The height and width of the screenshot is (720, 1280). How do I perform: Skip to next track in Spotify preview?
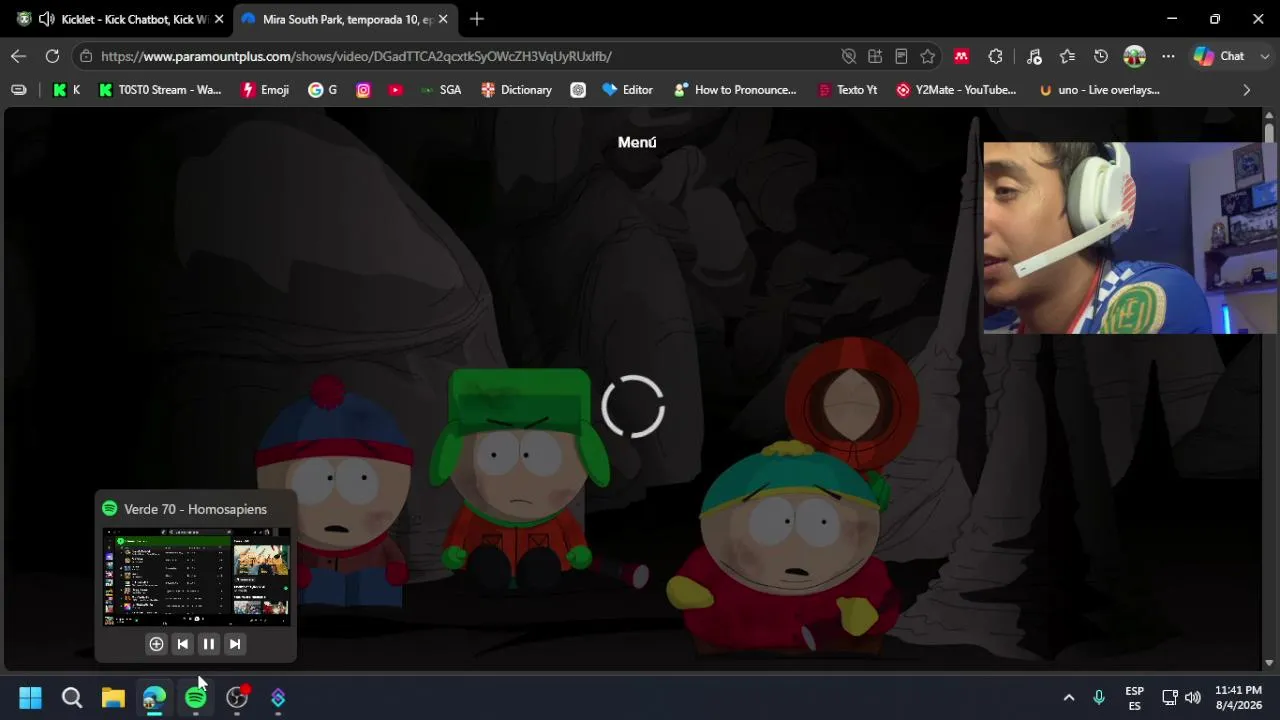(235, 644)
